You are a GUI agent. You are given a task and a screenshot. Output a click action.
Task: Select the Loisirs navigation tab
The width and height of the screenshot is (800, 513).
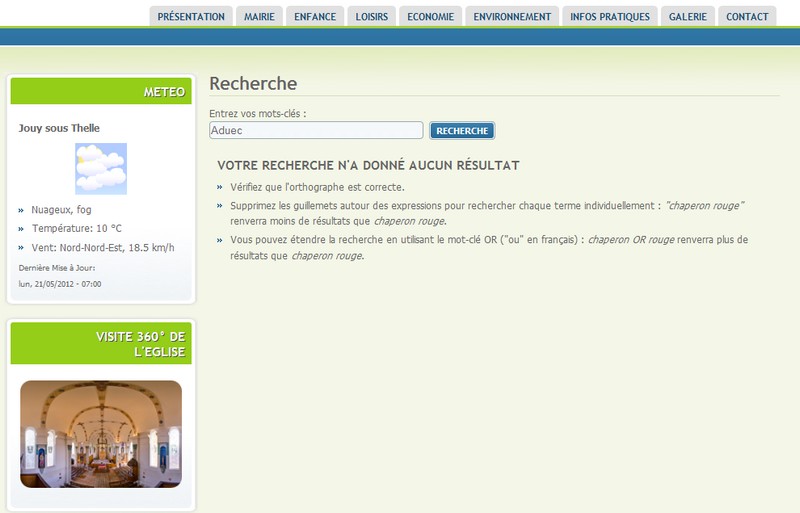(x=371, y=16)
